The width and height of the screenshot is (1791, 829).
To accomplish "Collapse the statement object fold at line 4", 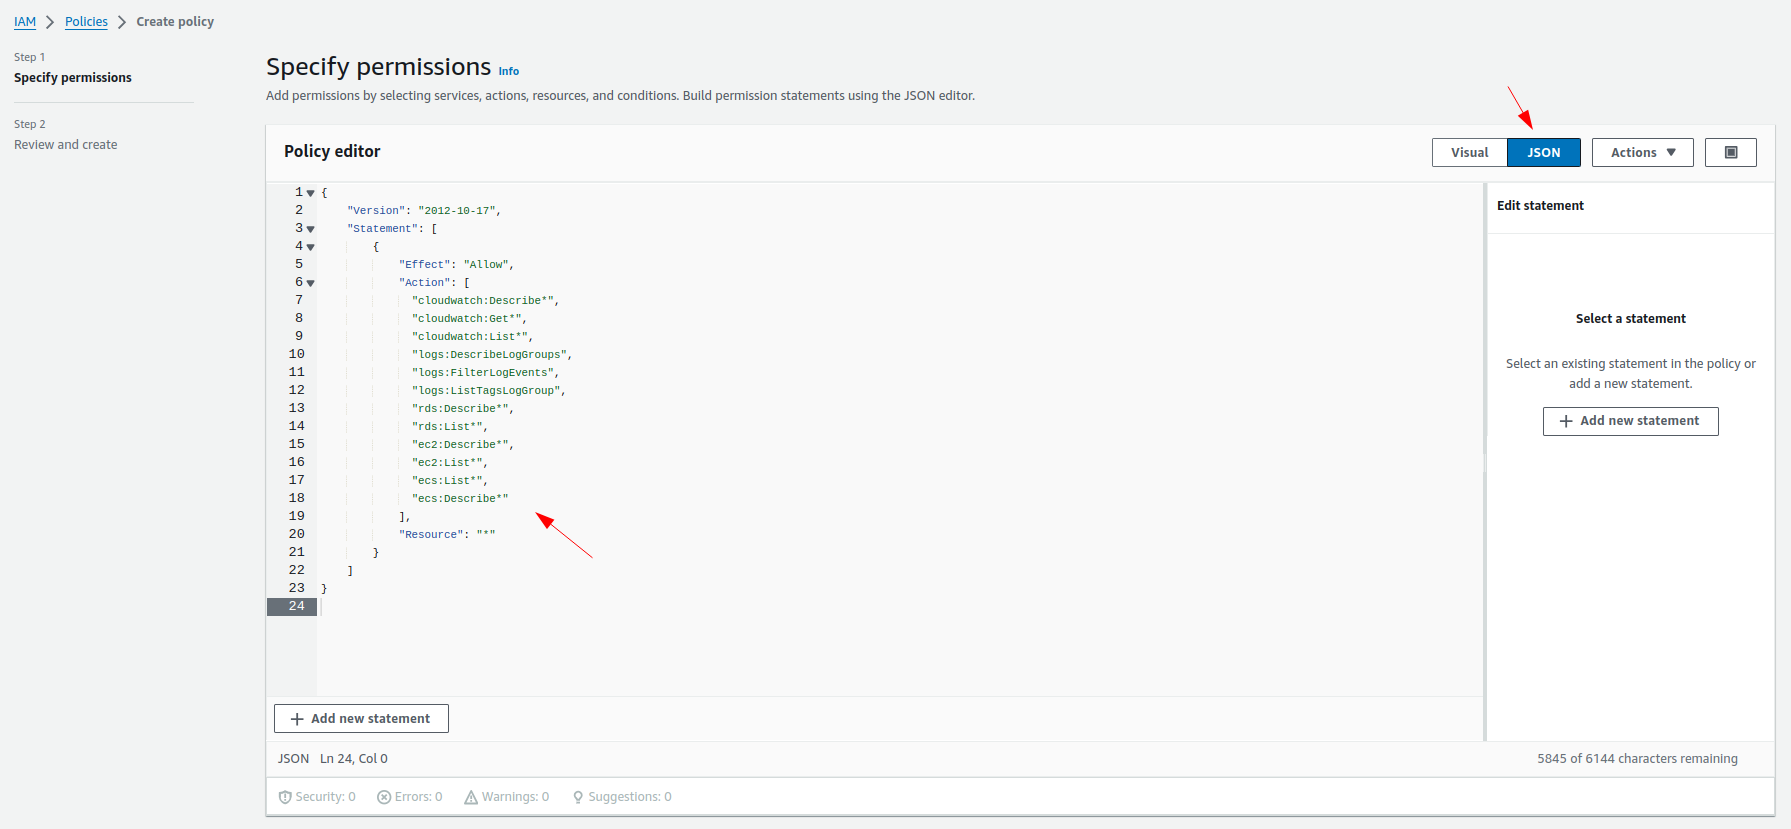I will point(311,247).
